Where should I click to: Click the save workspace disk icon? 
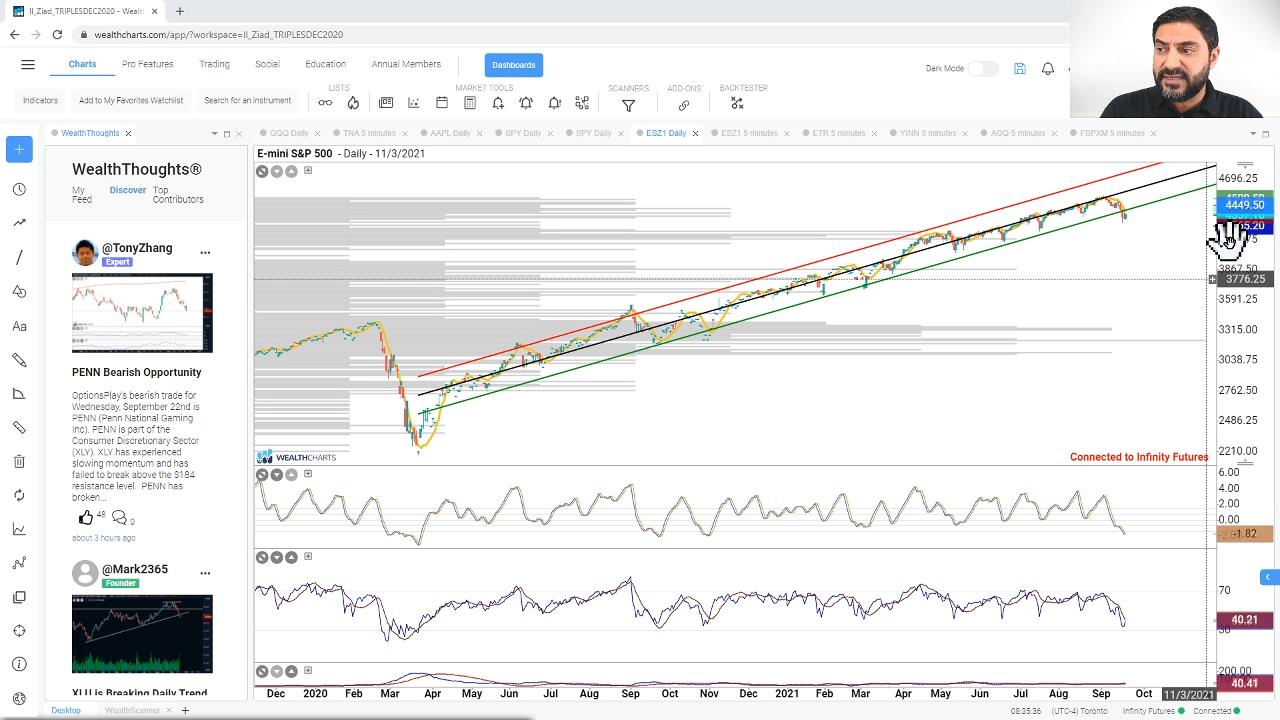click(x=1019, y=69)
